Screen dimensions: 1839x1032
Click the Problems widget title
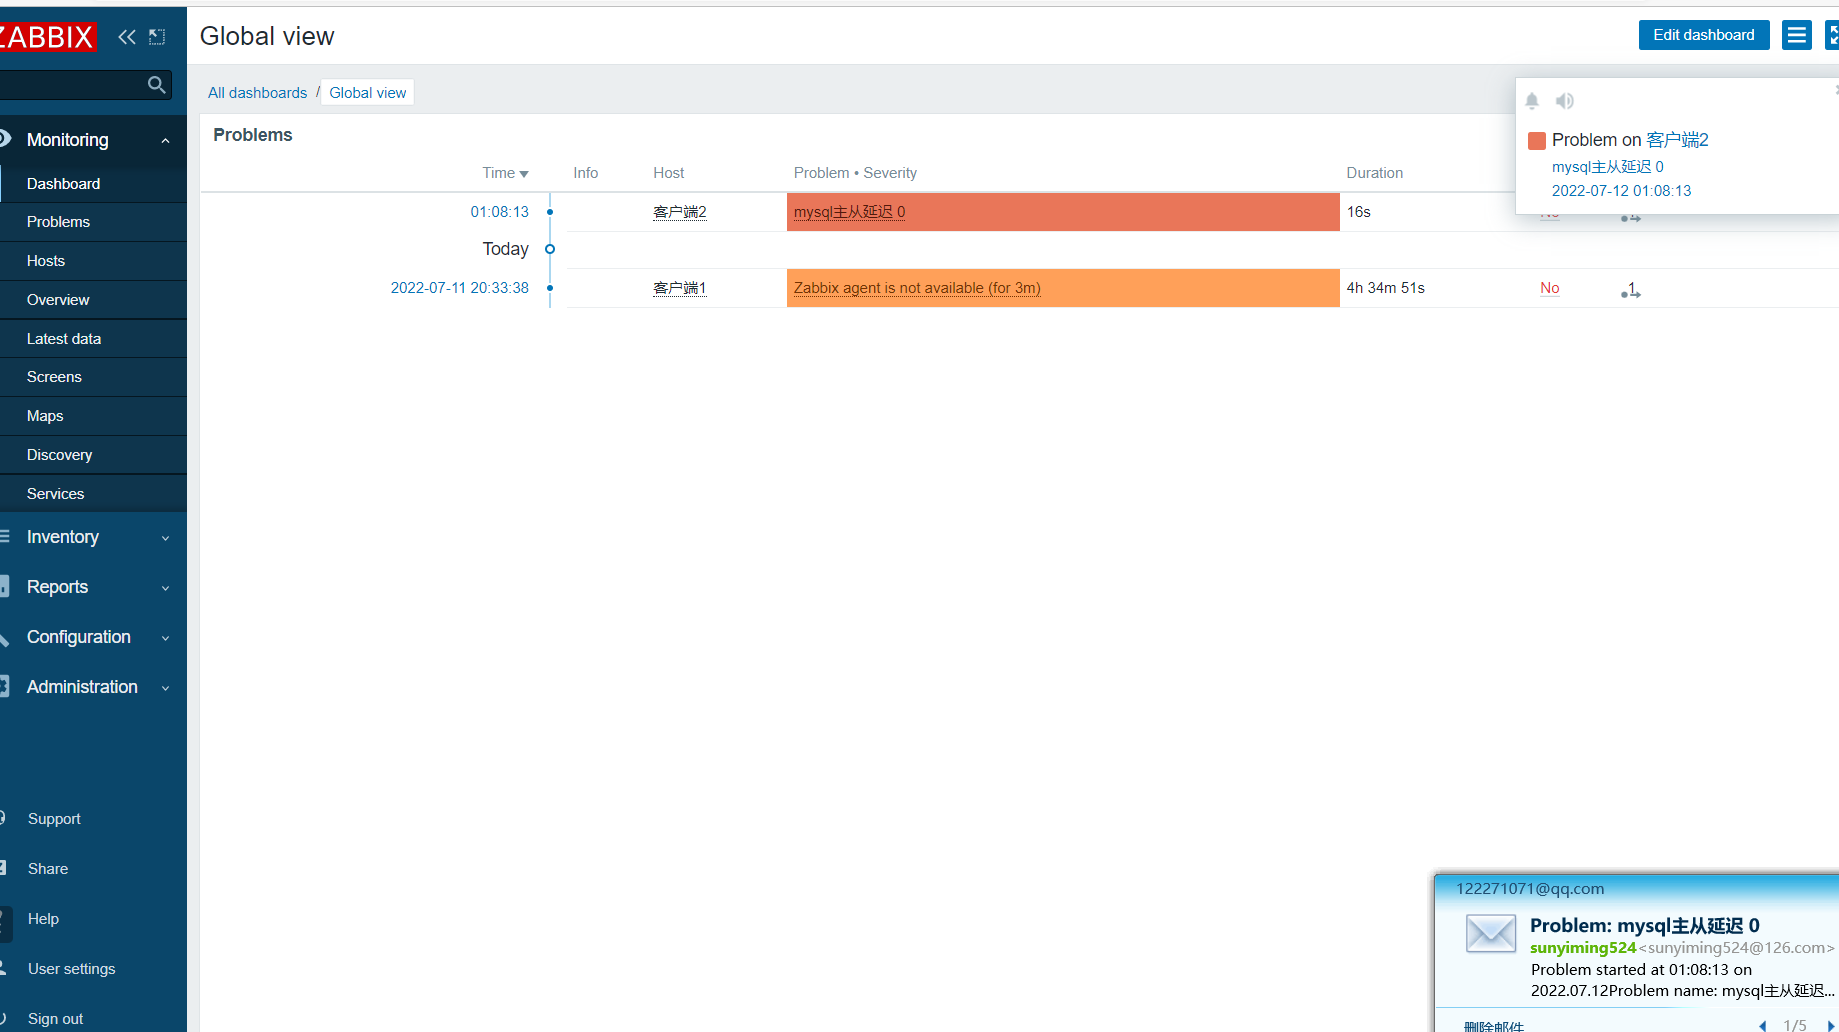[253, 135]
